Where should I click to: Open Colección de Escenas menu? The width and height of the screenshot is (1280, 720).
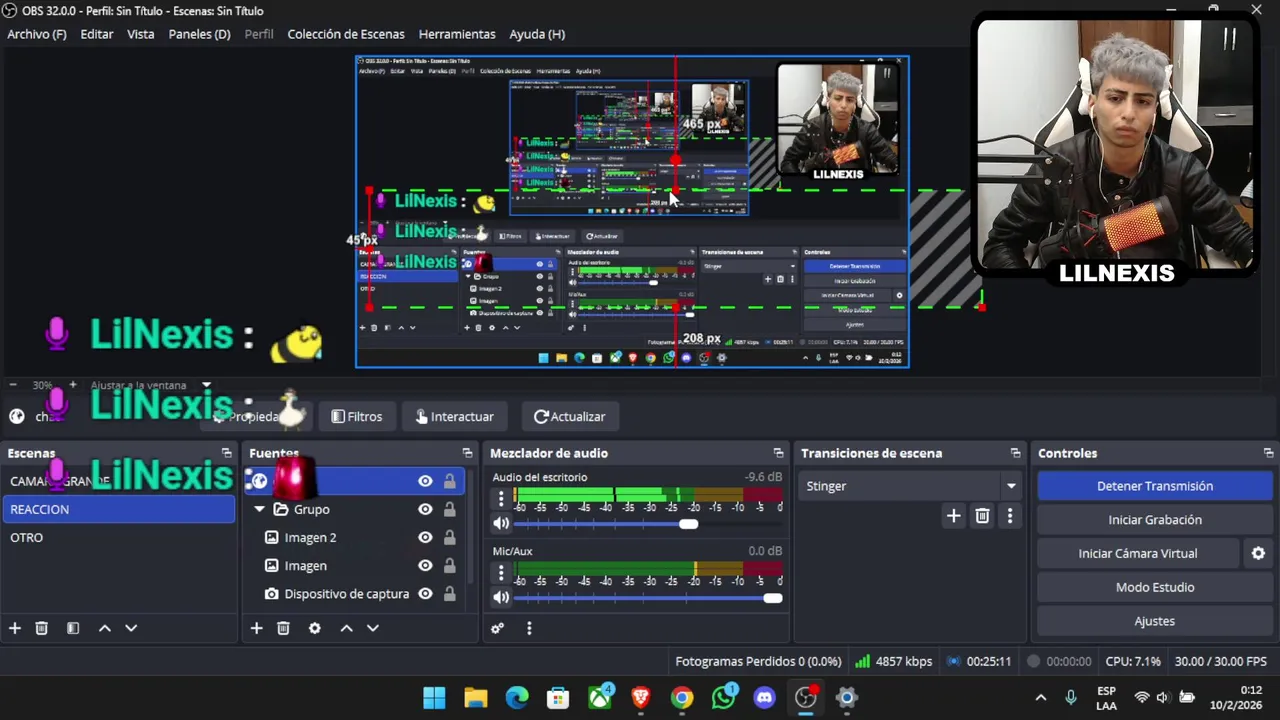[346, 34]
